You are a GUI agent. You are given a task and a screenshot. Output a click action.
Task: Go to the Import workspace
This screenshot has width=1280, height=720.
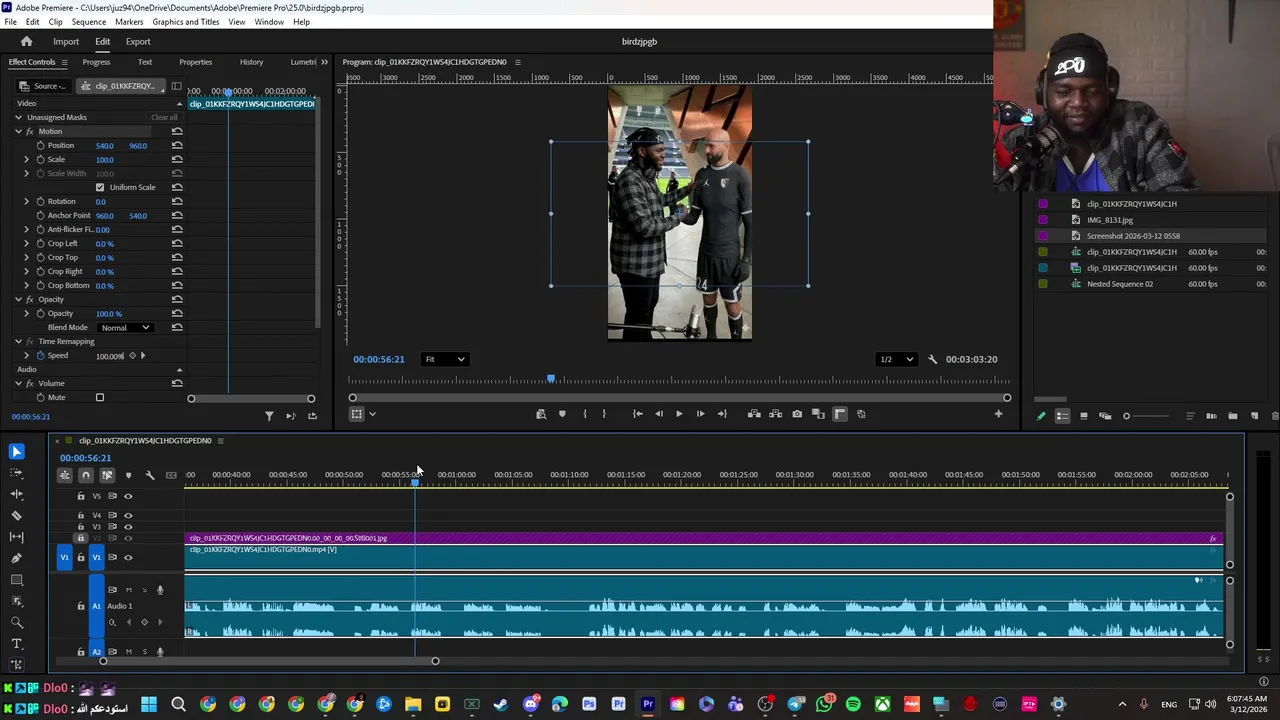tap(66, 42)
